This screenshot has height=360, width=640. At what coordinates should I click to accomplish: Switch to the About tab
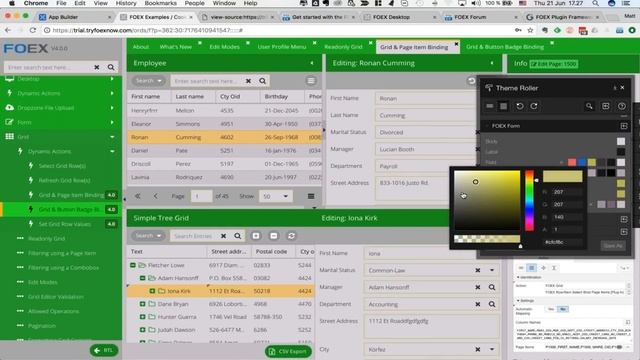(x=141, y=47)
